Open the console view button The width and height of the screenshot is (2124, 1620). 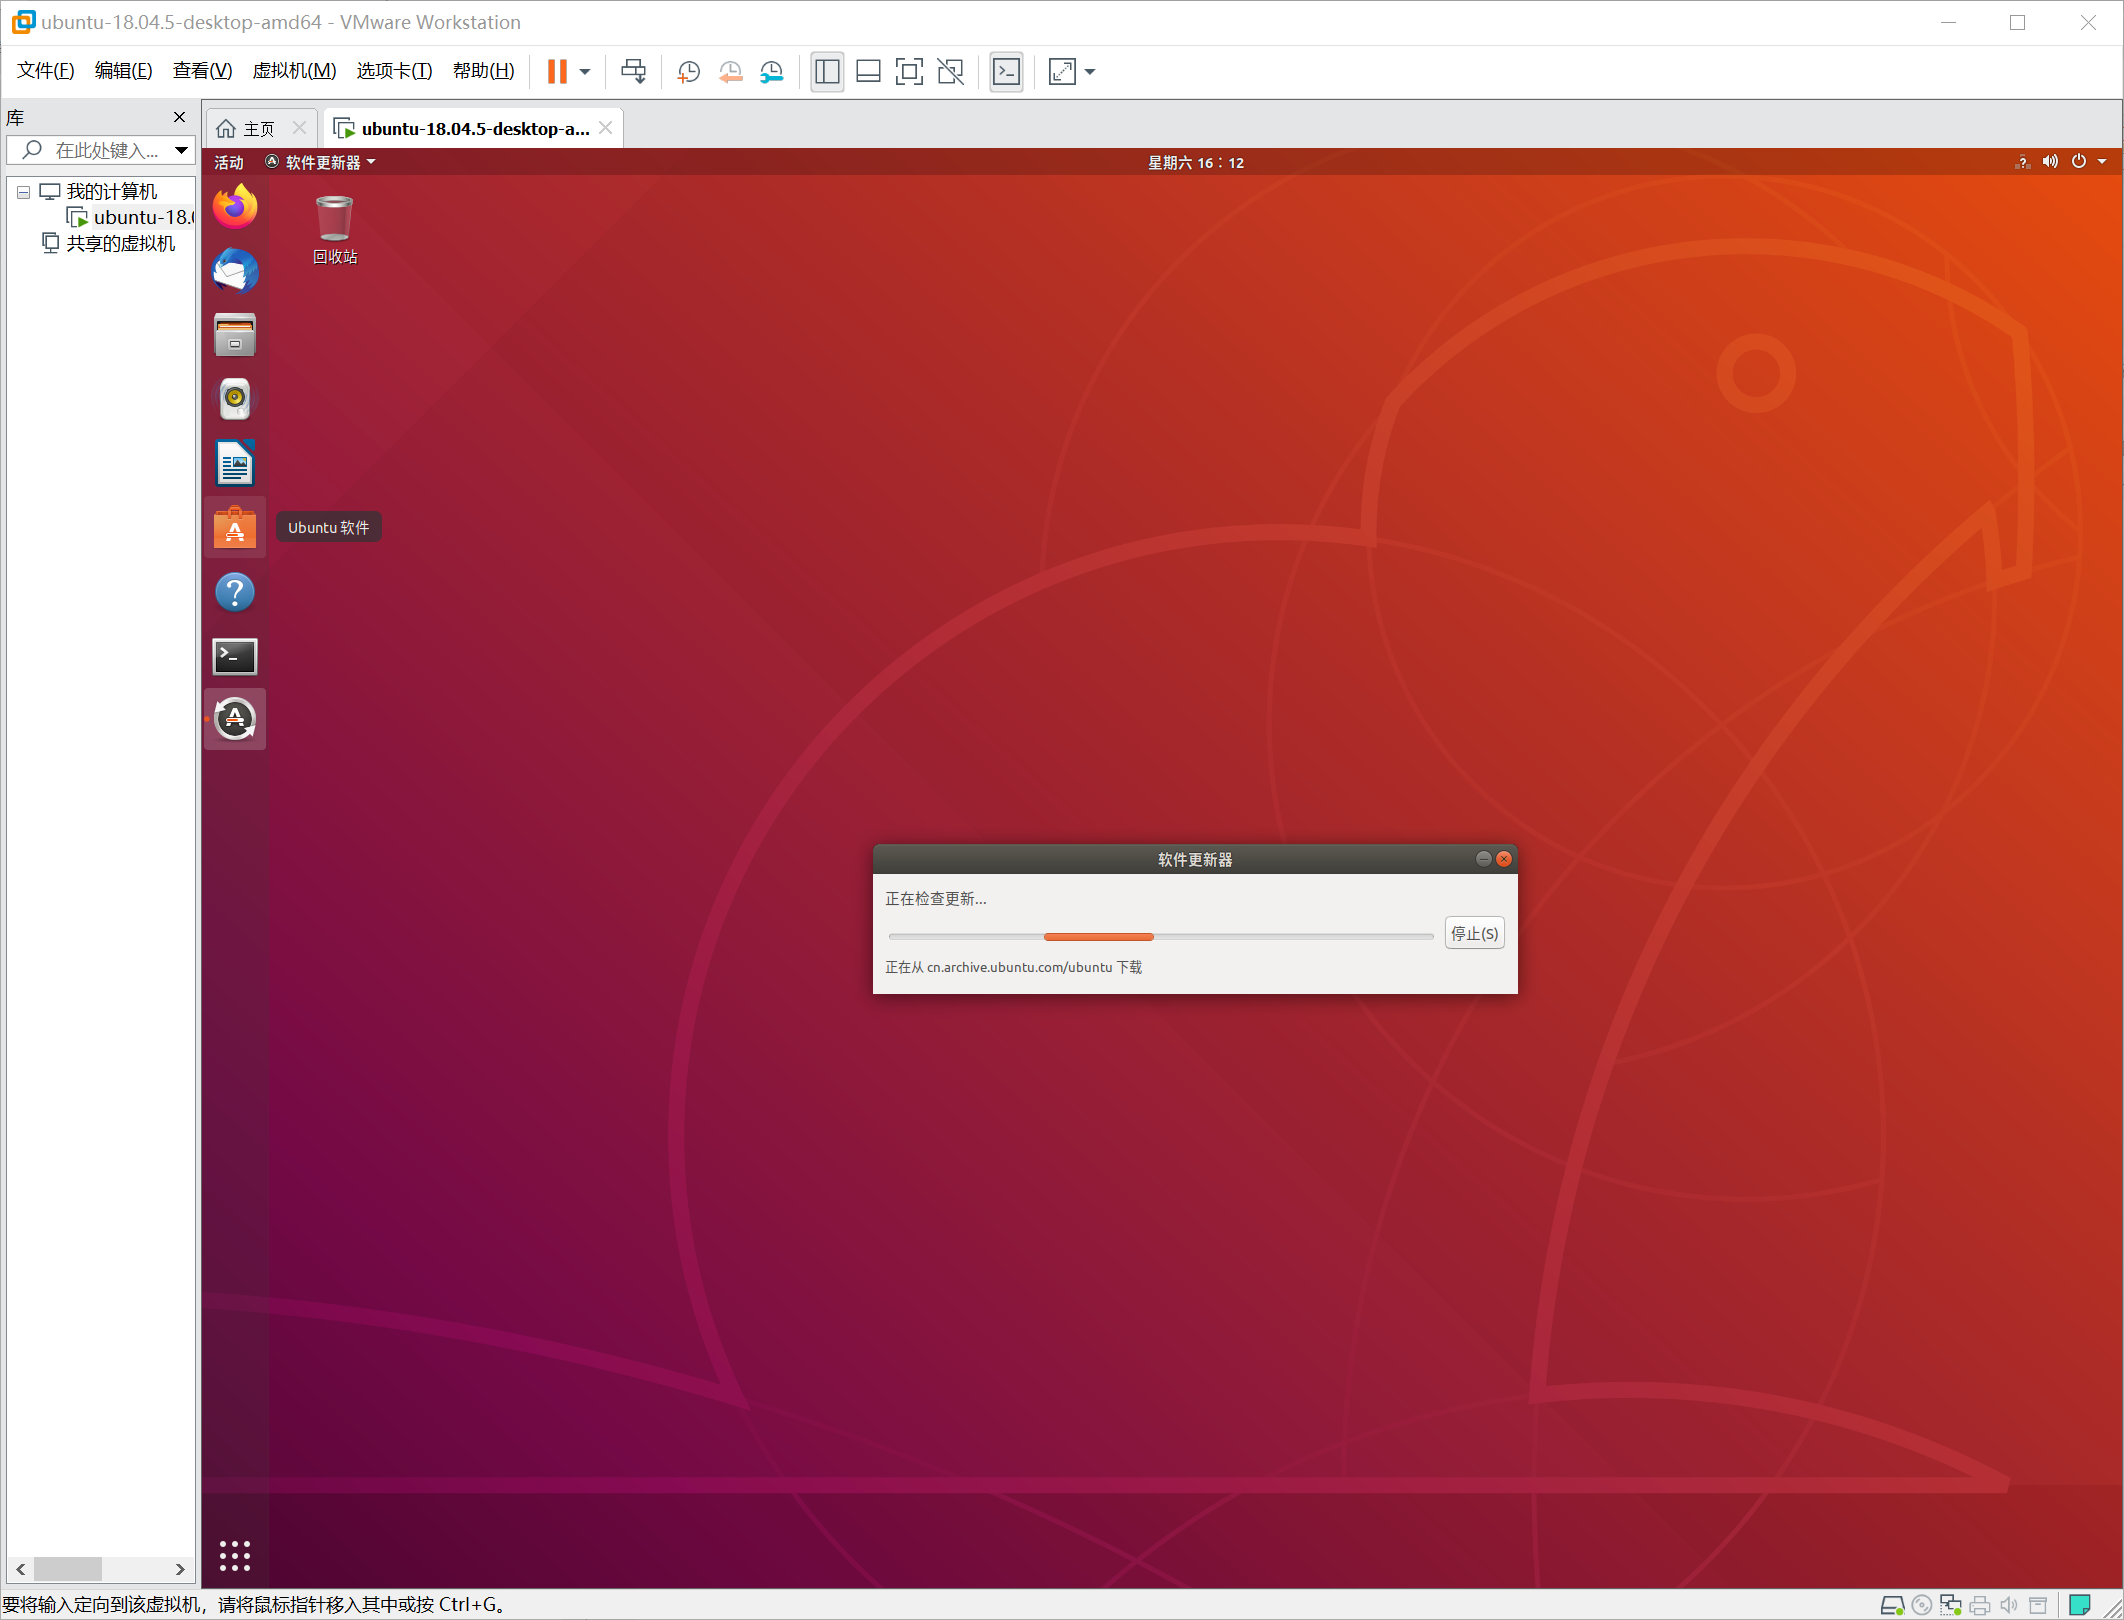point(1006,71)
